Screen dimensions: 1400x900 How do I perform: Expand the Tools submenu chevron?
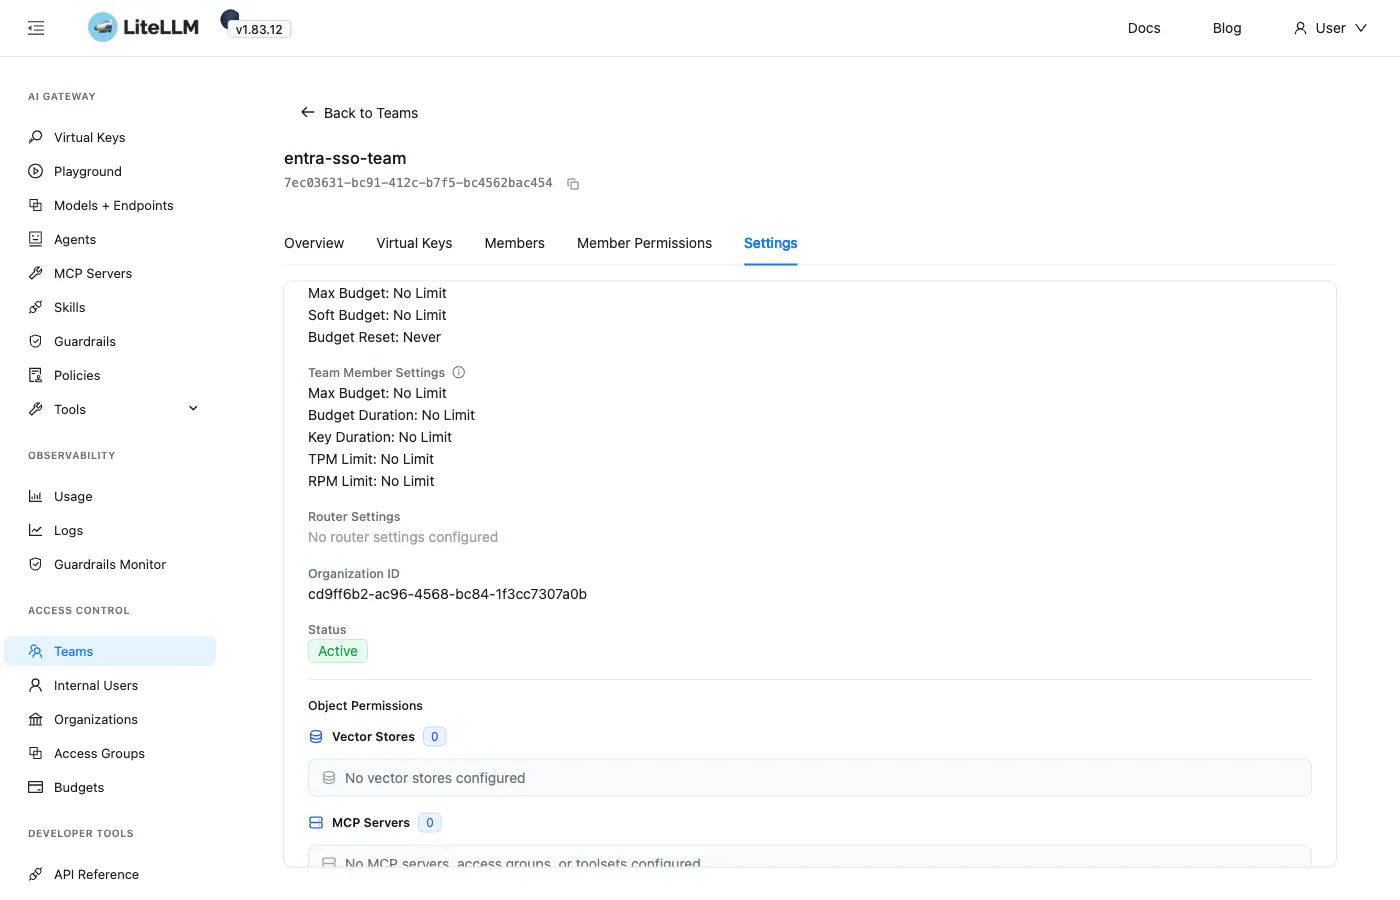[193, 409]
